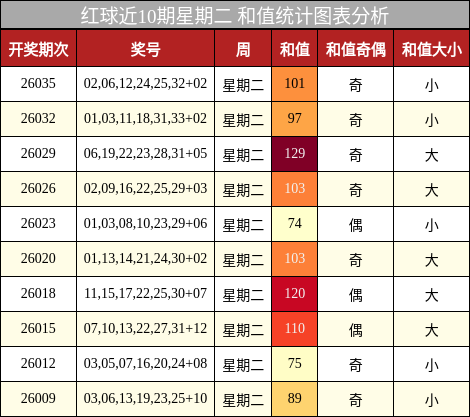
Task: Click sum value 103 in row 26020
Action: click(x=295, y=258)
